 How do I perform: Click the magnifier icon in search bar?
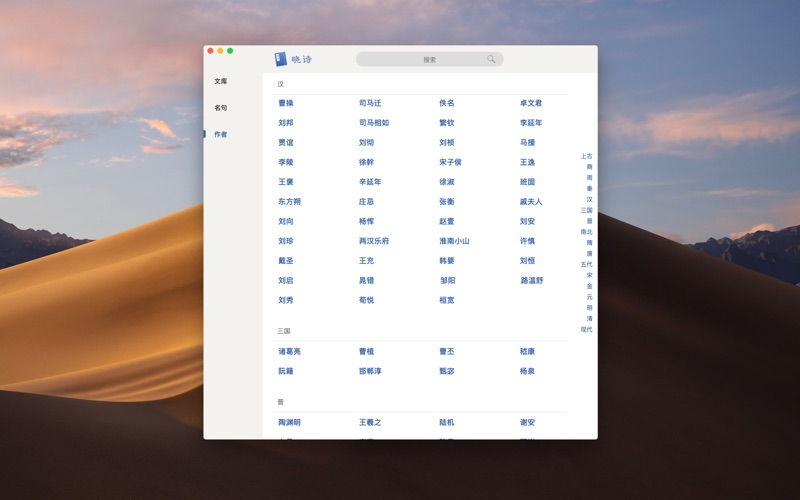(491, 59)
